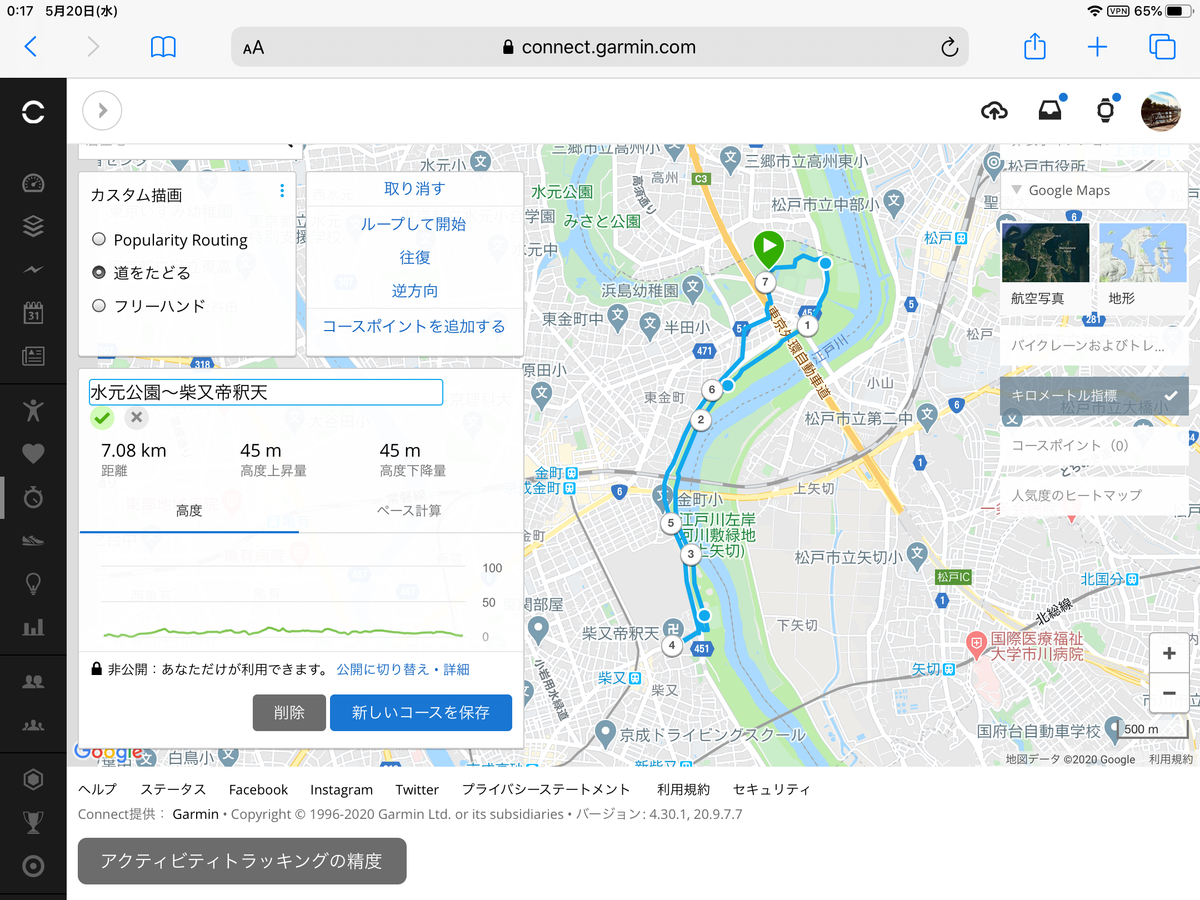Choose 取り消す from the route menu

pos(414,189)
